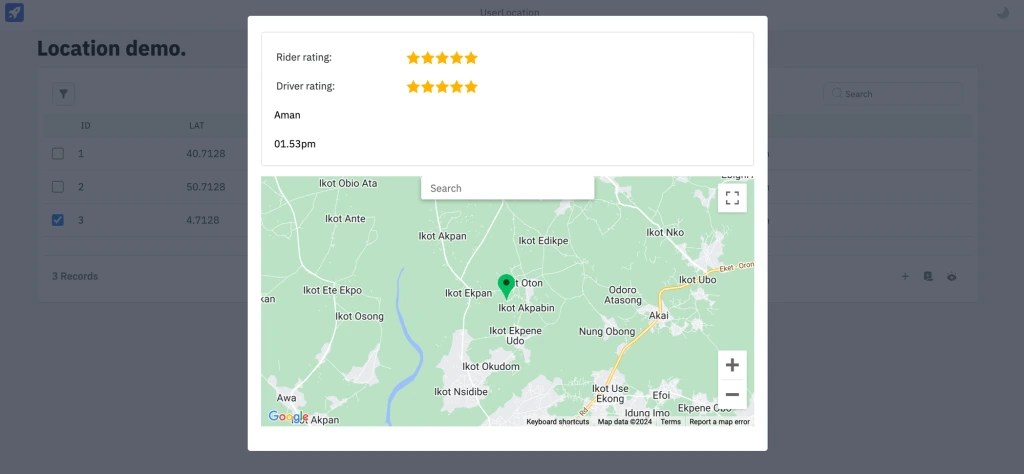Click Map data ©2024 text
Image resolution: width=1024 pixels, height=474 pixels.
[625, 422]
